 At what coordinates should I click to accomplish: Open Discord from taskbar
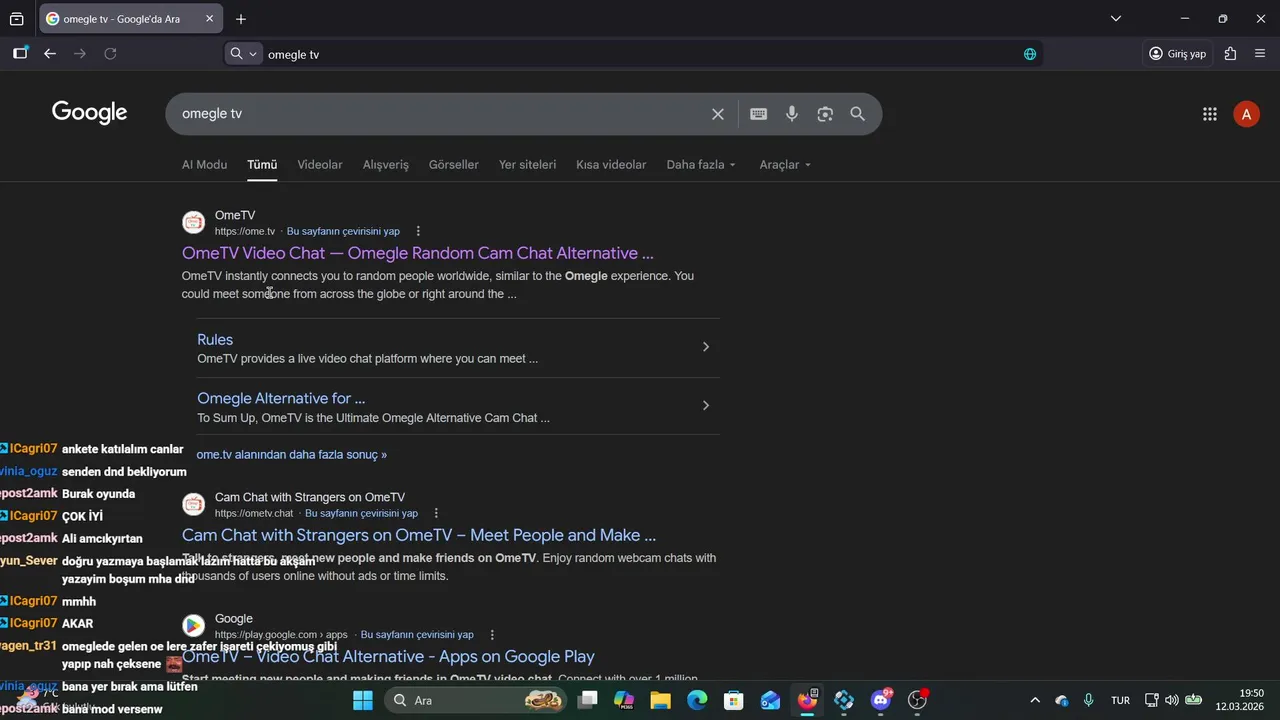click(881, 700)
